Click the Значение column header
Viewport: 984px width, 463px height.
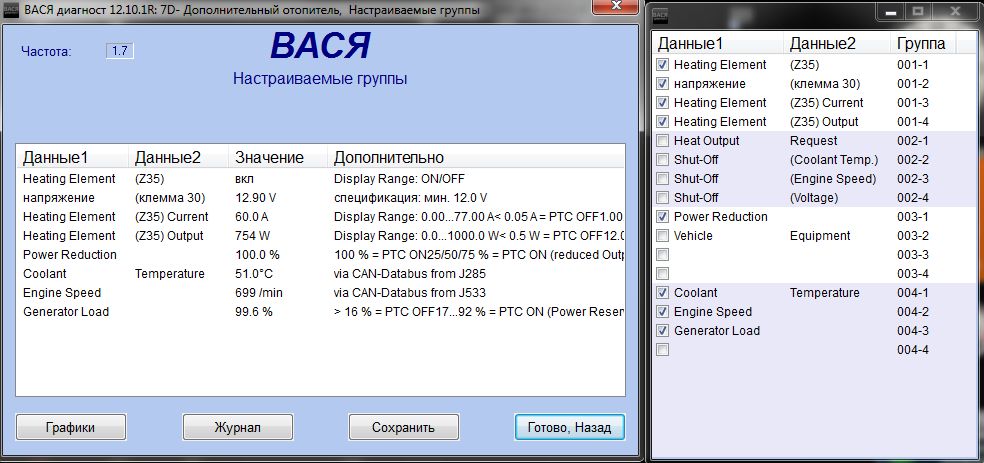(x=277, y=157)
